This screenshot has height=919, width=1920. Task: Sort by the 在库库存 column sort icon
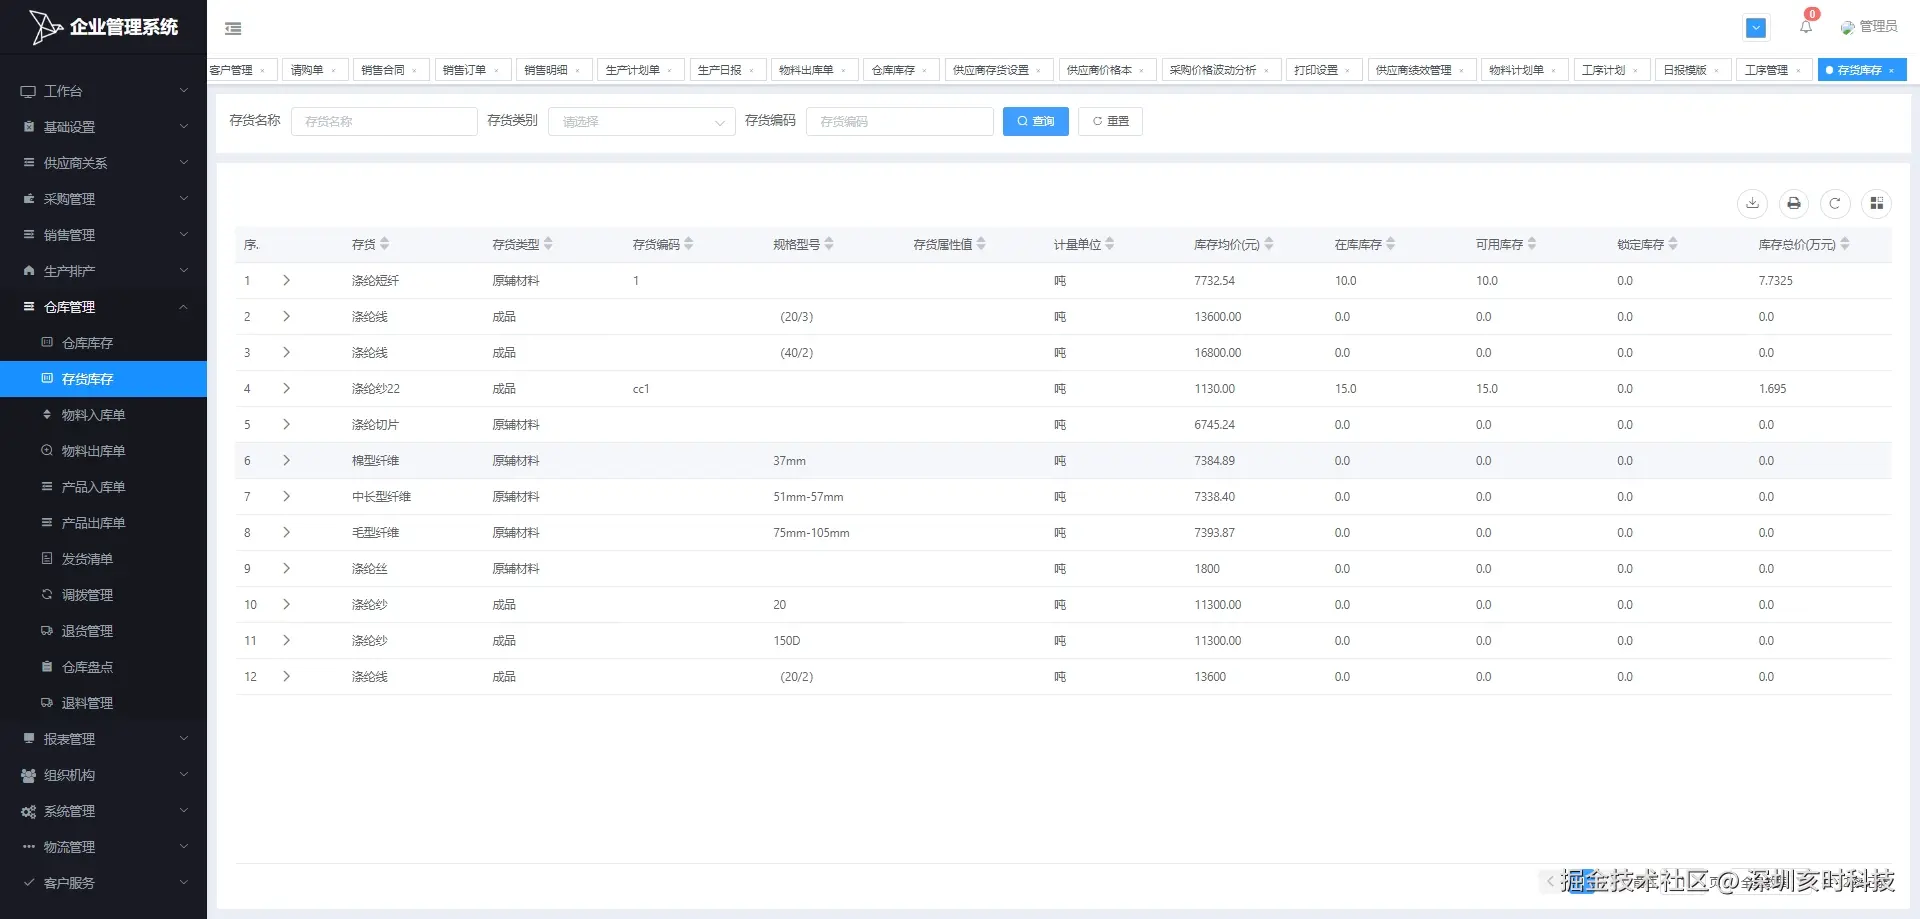pyautogui.click(x=1391, y=244)
